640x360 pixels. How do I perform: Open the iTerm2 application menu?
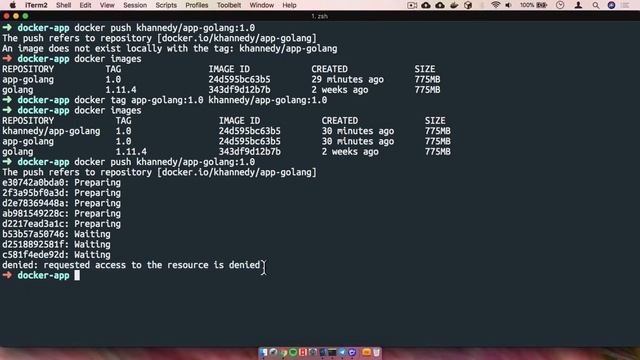[36, 5]
